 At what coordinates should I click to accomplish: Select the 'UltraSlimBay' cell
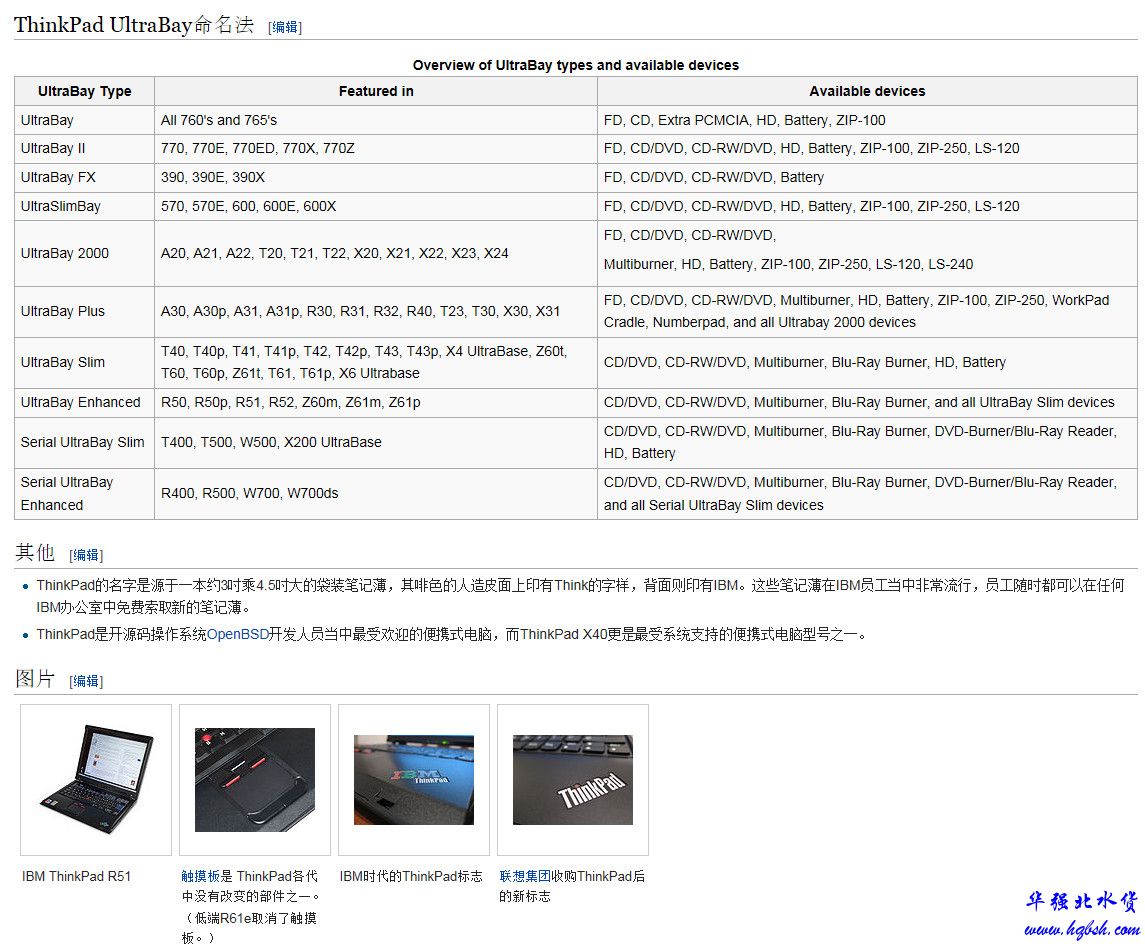click(x=85, y=207)
